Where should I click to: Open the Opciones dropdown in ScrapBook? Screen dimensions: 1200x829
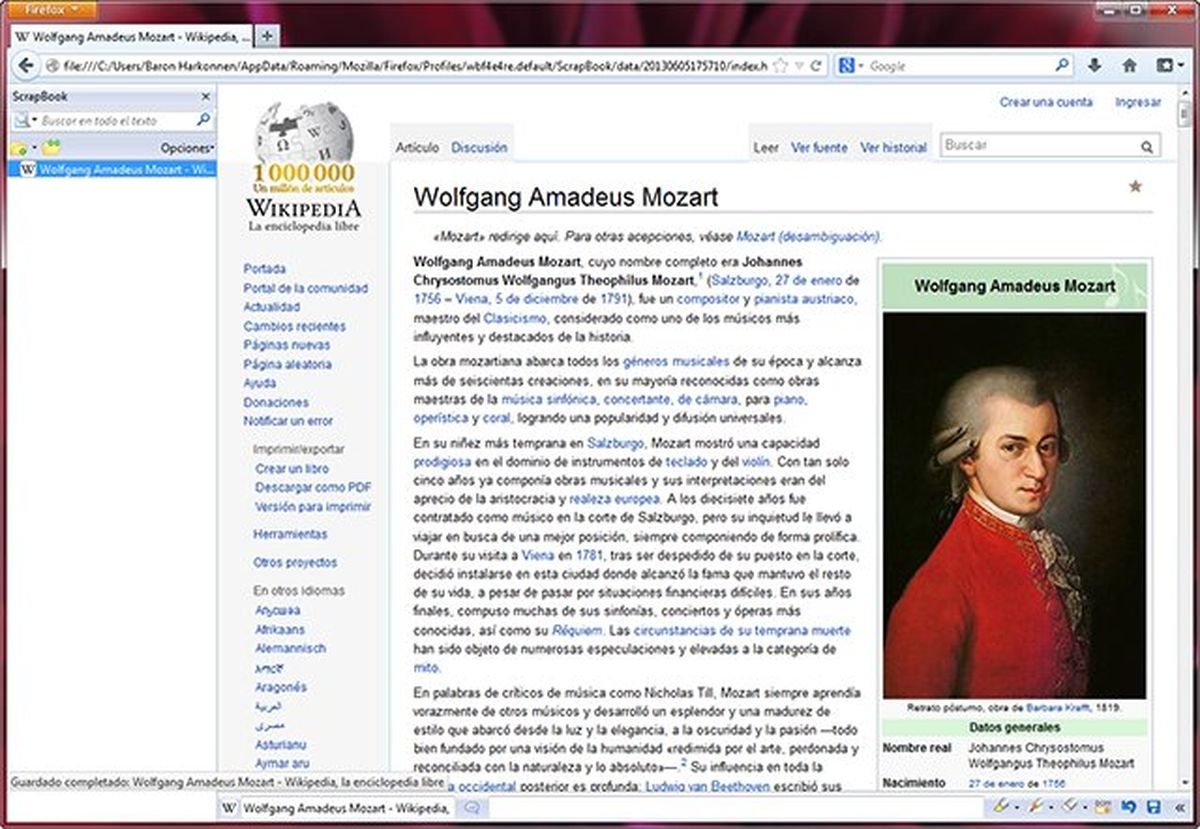[x=186, y=147]
